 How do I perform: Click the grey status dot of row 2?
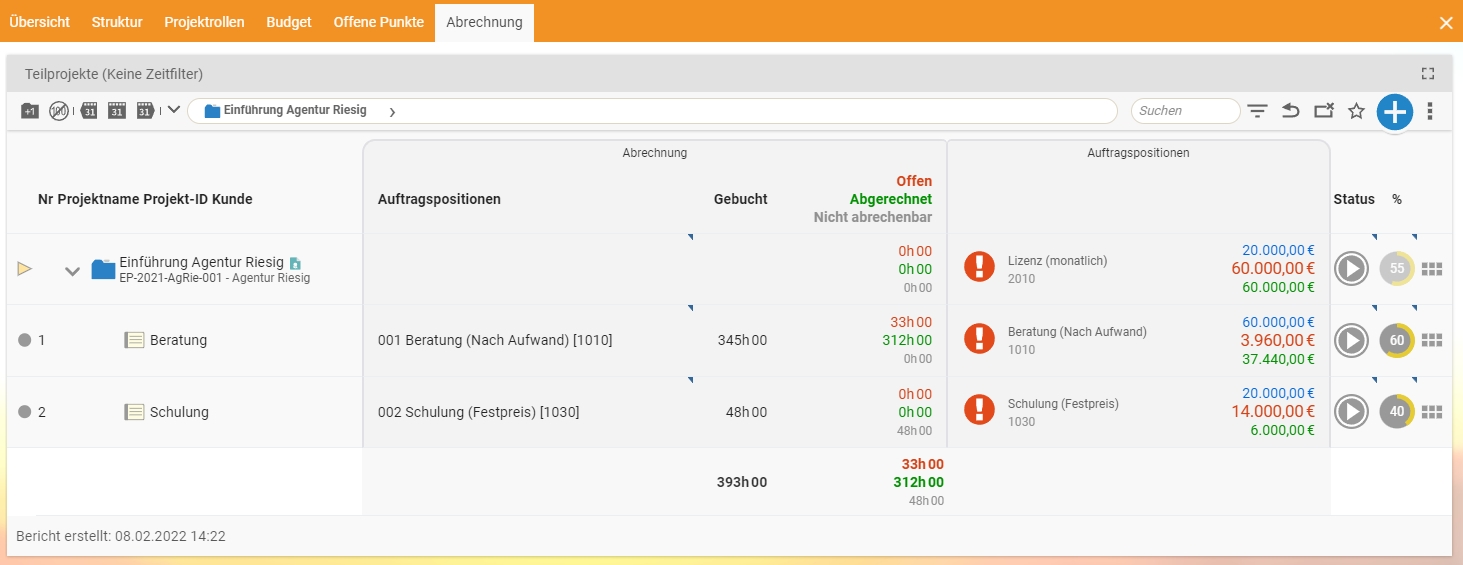25,412
